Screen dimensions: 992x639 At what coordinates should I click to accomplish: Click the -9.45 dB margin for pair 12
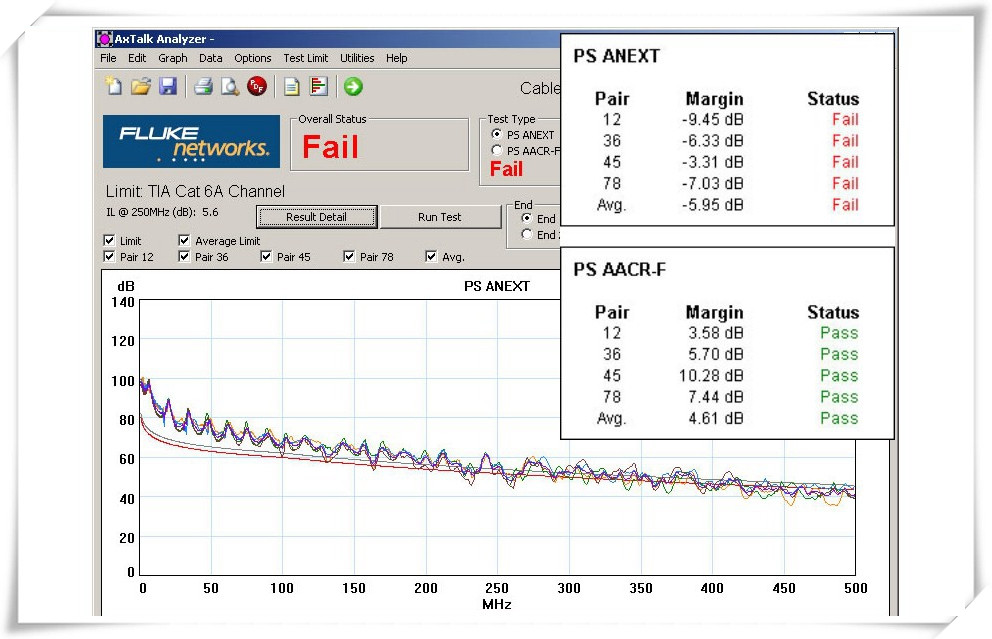point(712,120)
